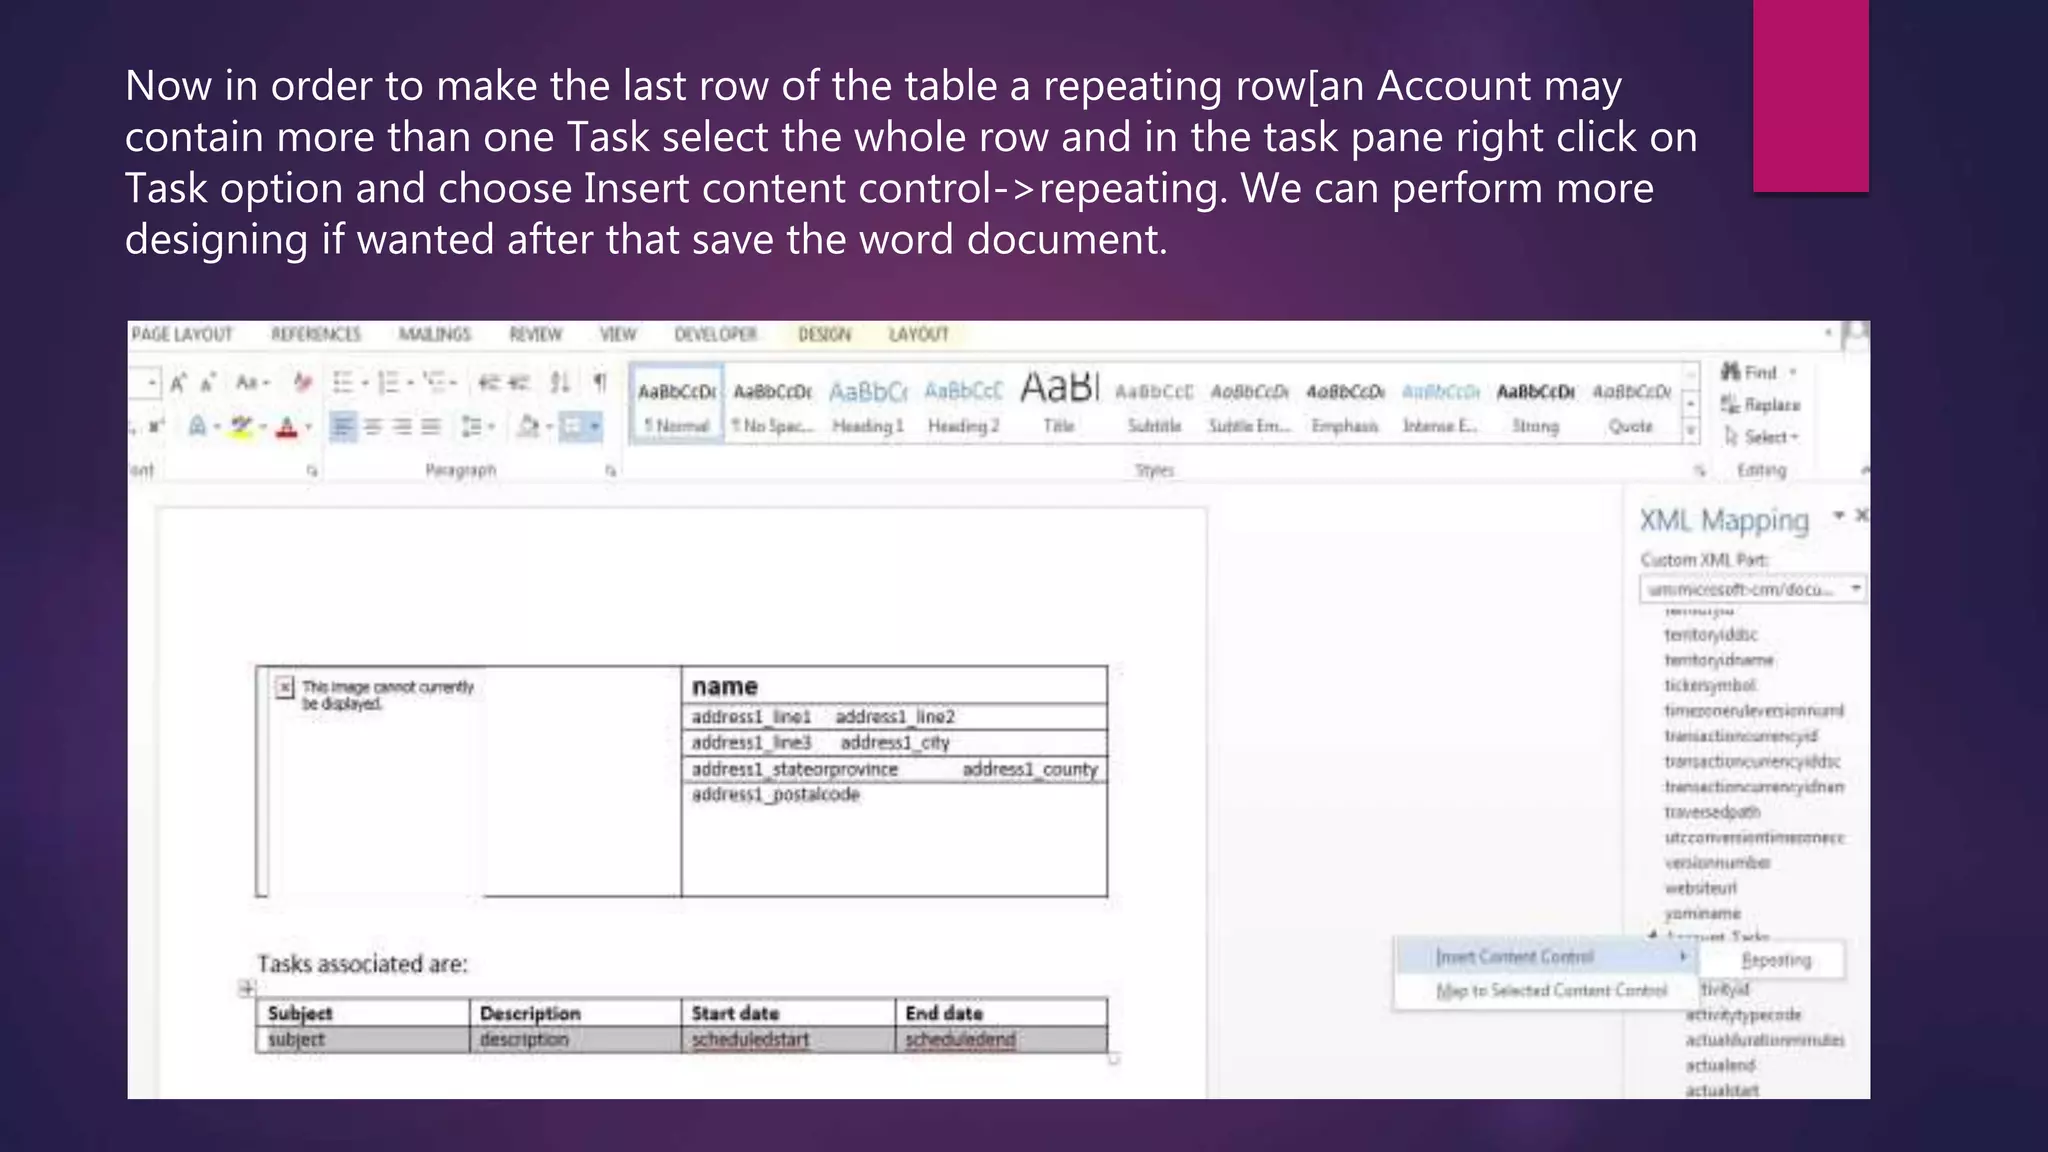Open the Page Layout tab

182,334
